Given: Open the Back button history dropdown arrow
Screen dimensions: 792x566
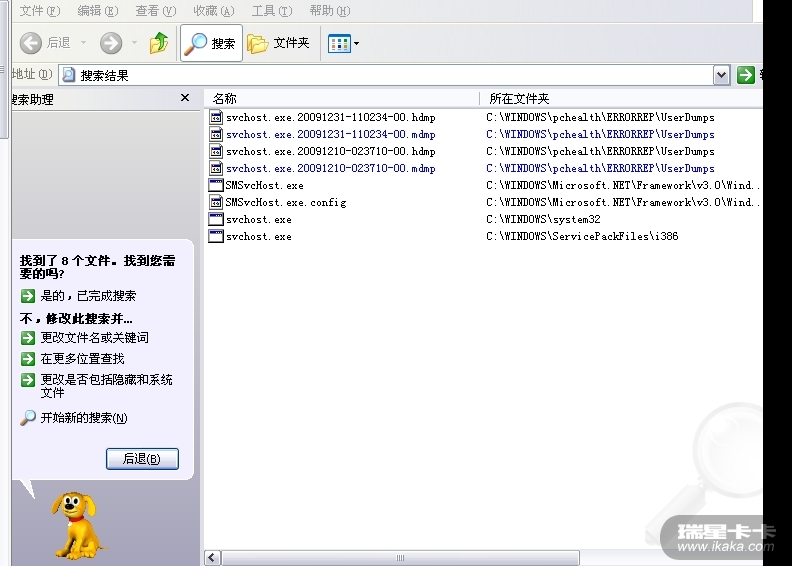Looking at the screenshot, I should (x=84, y=43).
